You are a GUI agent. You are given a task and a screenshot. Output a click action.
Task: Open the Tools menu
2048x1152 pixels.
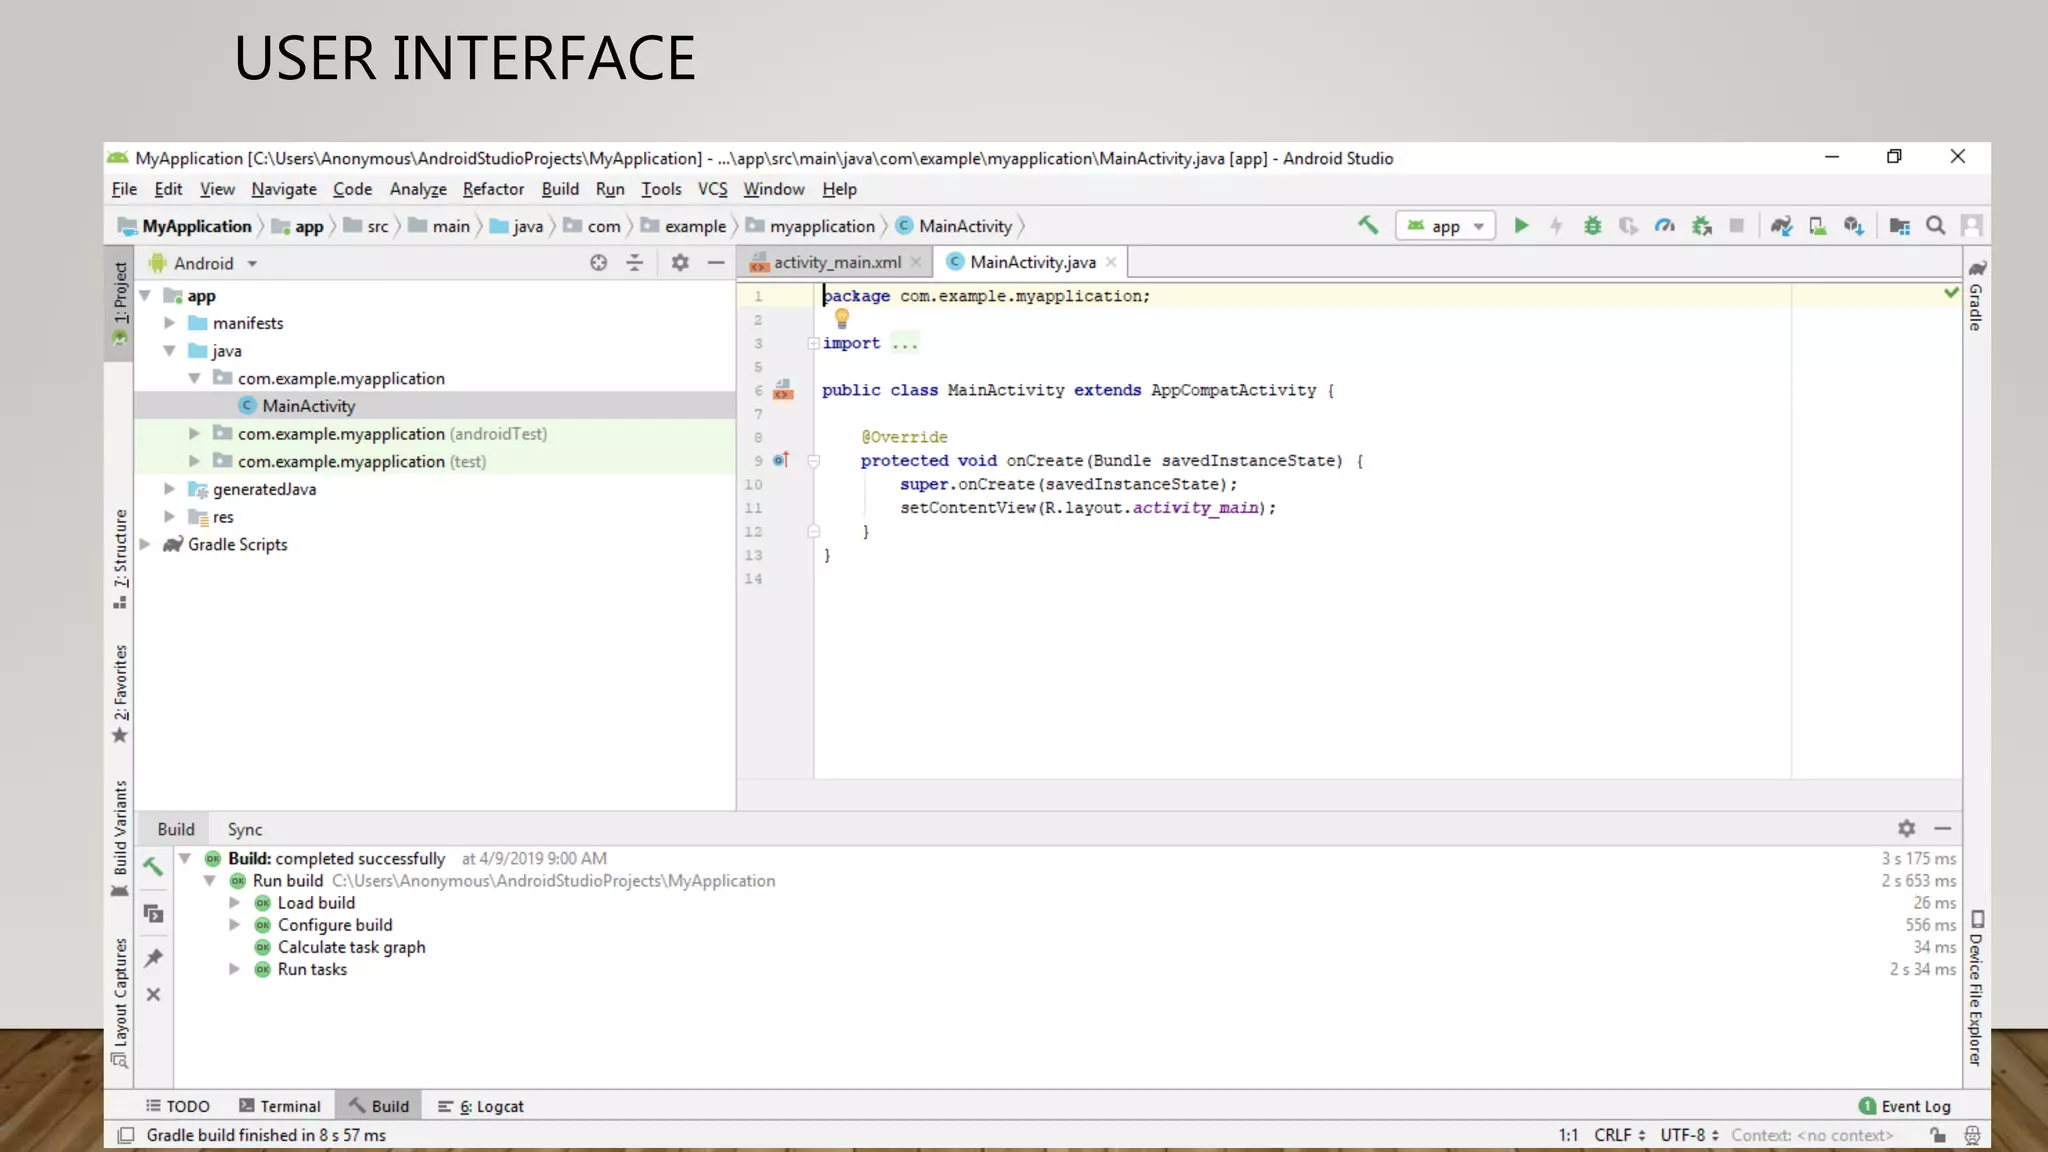point(661,189)
